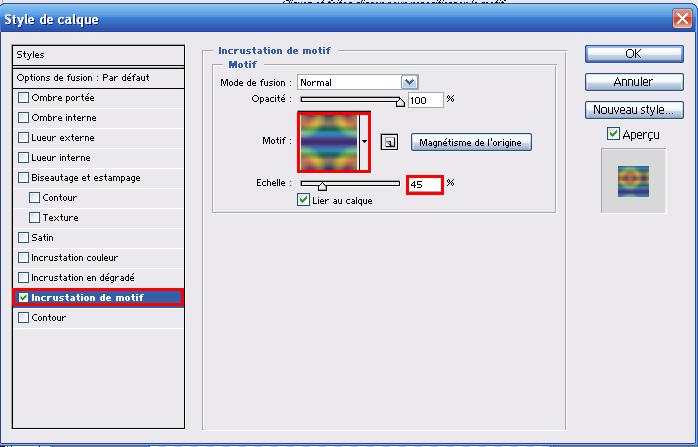Viewport: 698px width, 447px height.
Task: Tick the Lueur interne checkbox
Action: click(x=23, y=158)
